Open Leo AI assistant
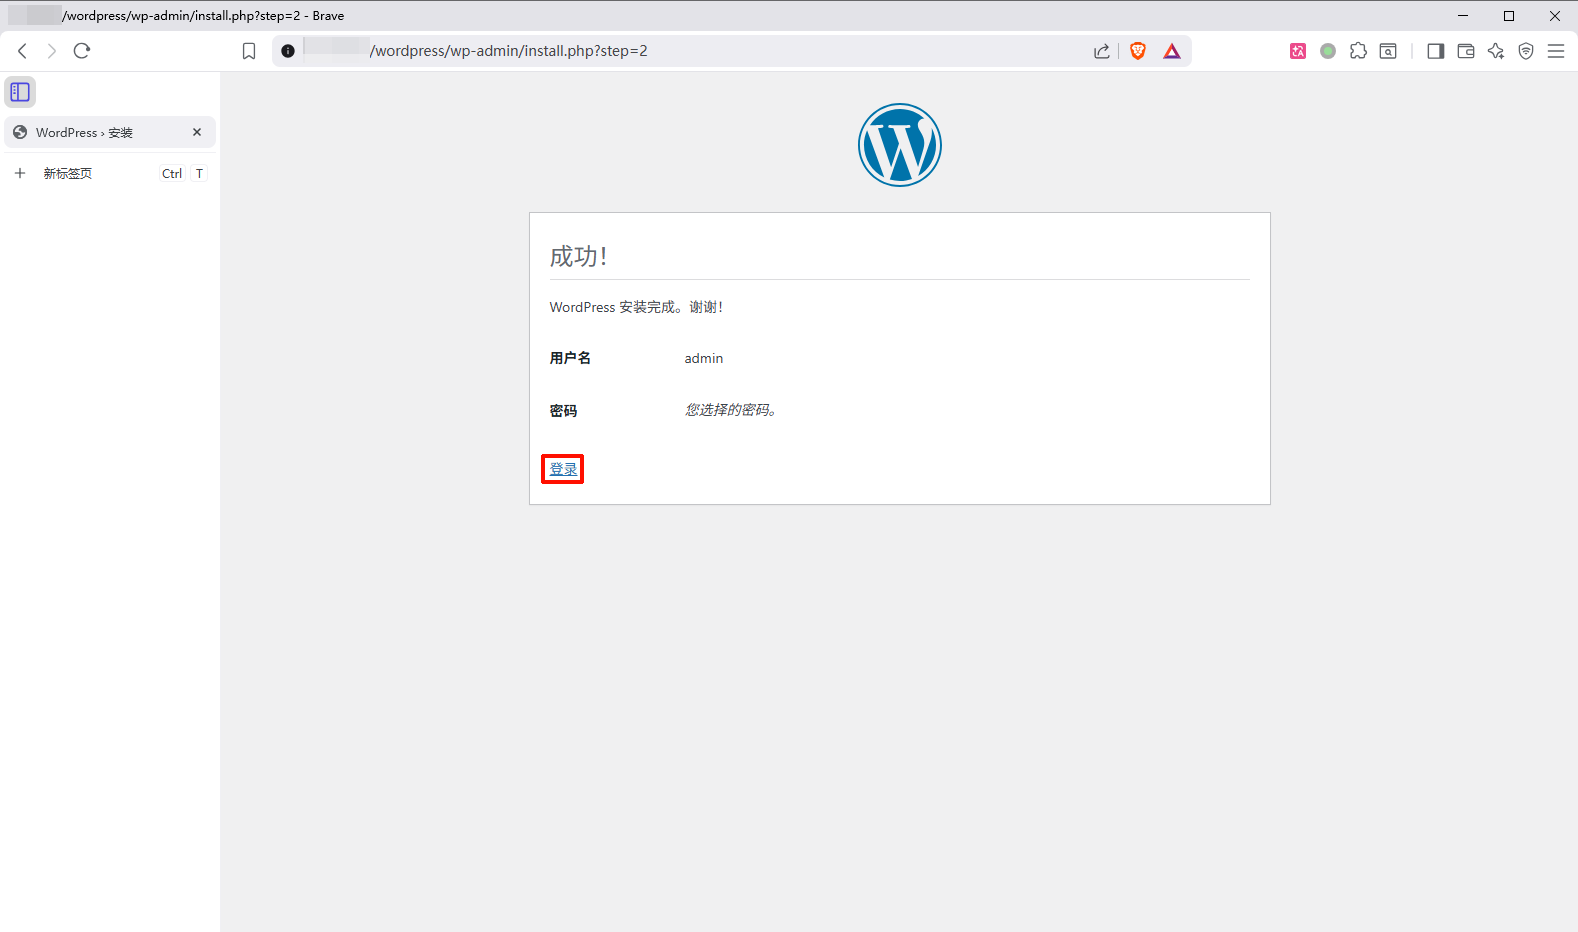 [x=1496, y=51]
